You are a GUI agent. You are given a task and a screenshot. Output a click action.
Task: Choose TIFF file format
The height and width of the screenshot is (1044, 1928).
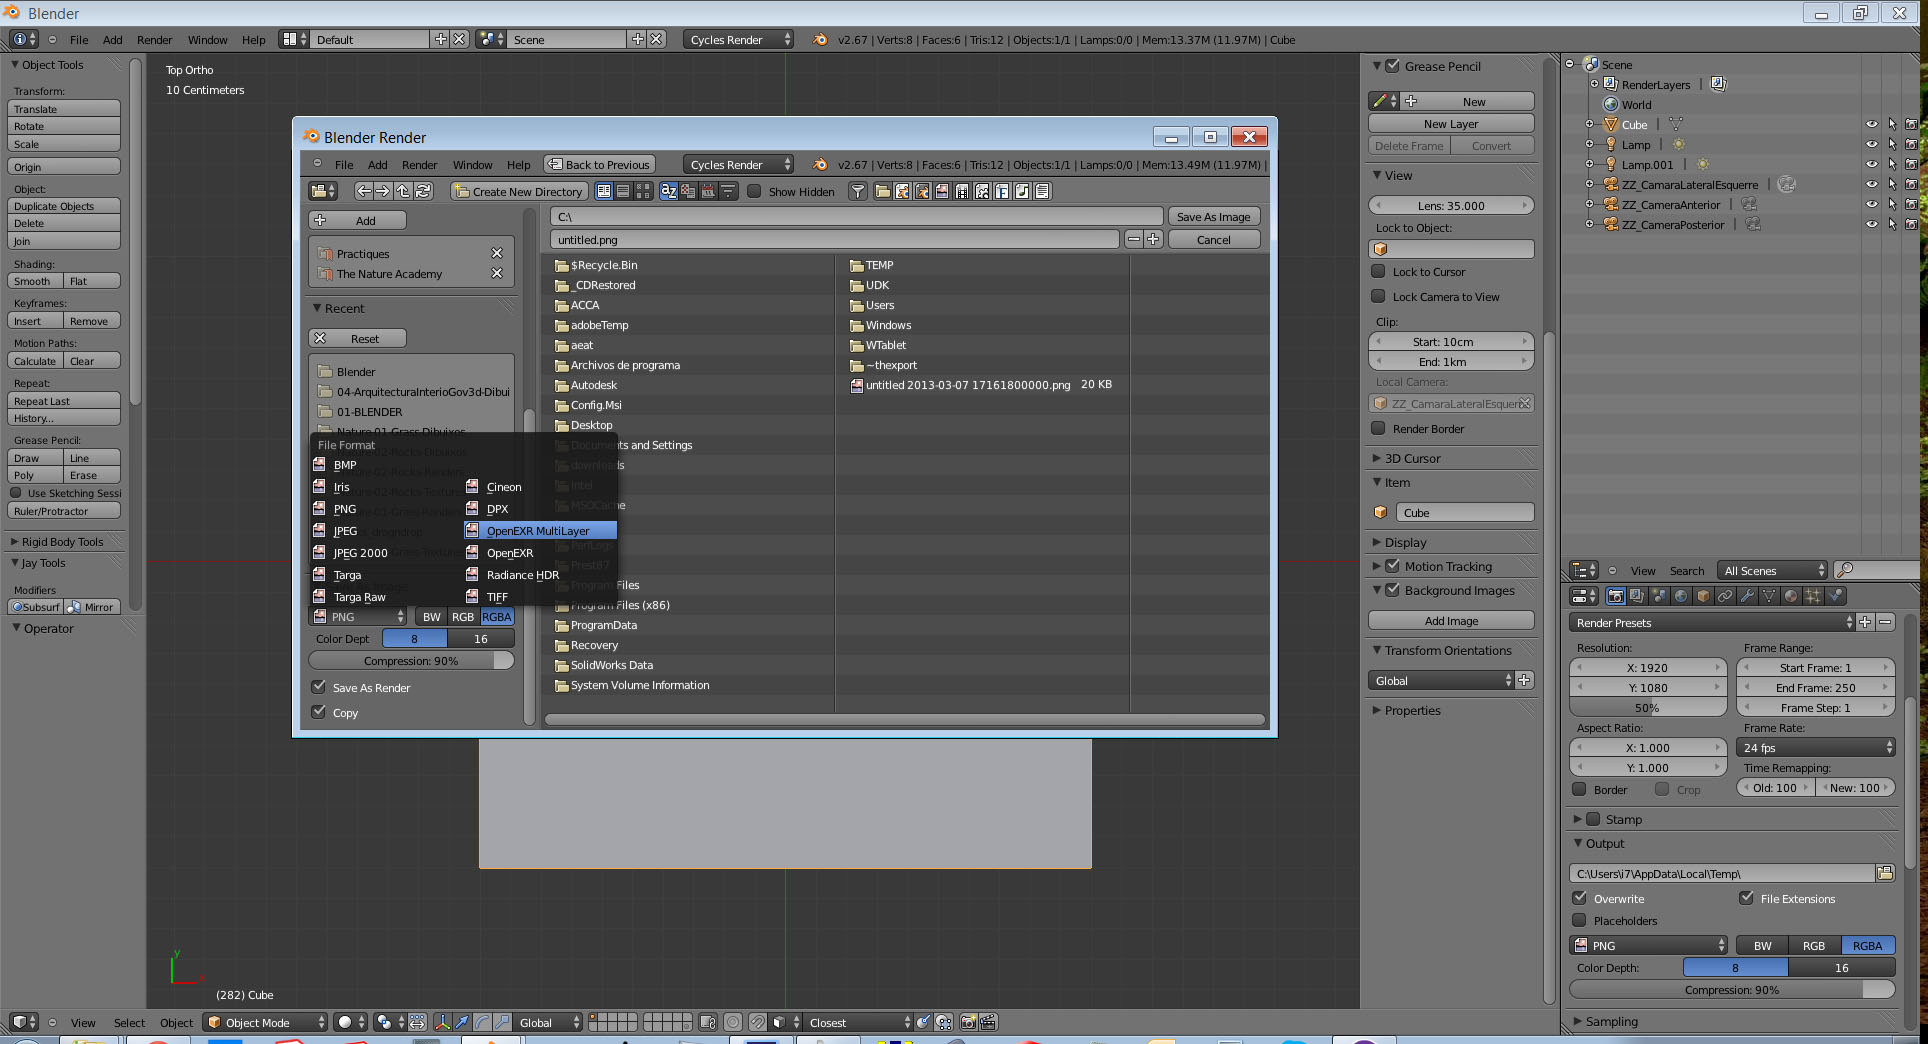(497, 596)
